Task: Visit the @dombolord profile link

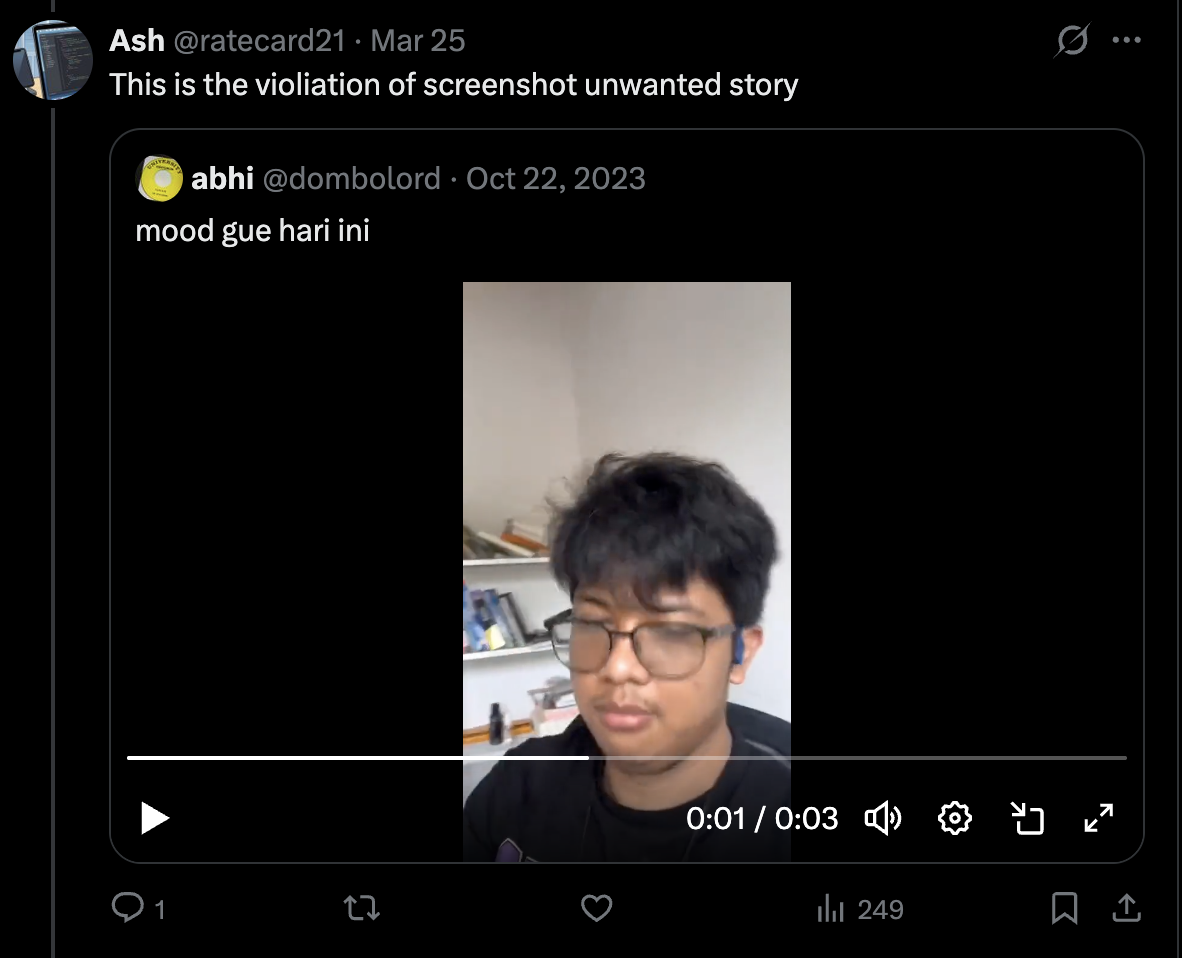Action: click(351, 178)
